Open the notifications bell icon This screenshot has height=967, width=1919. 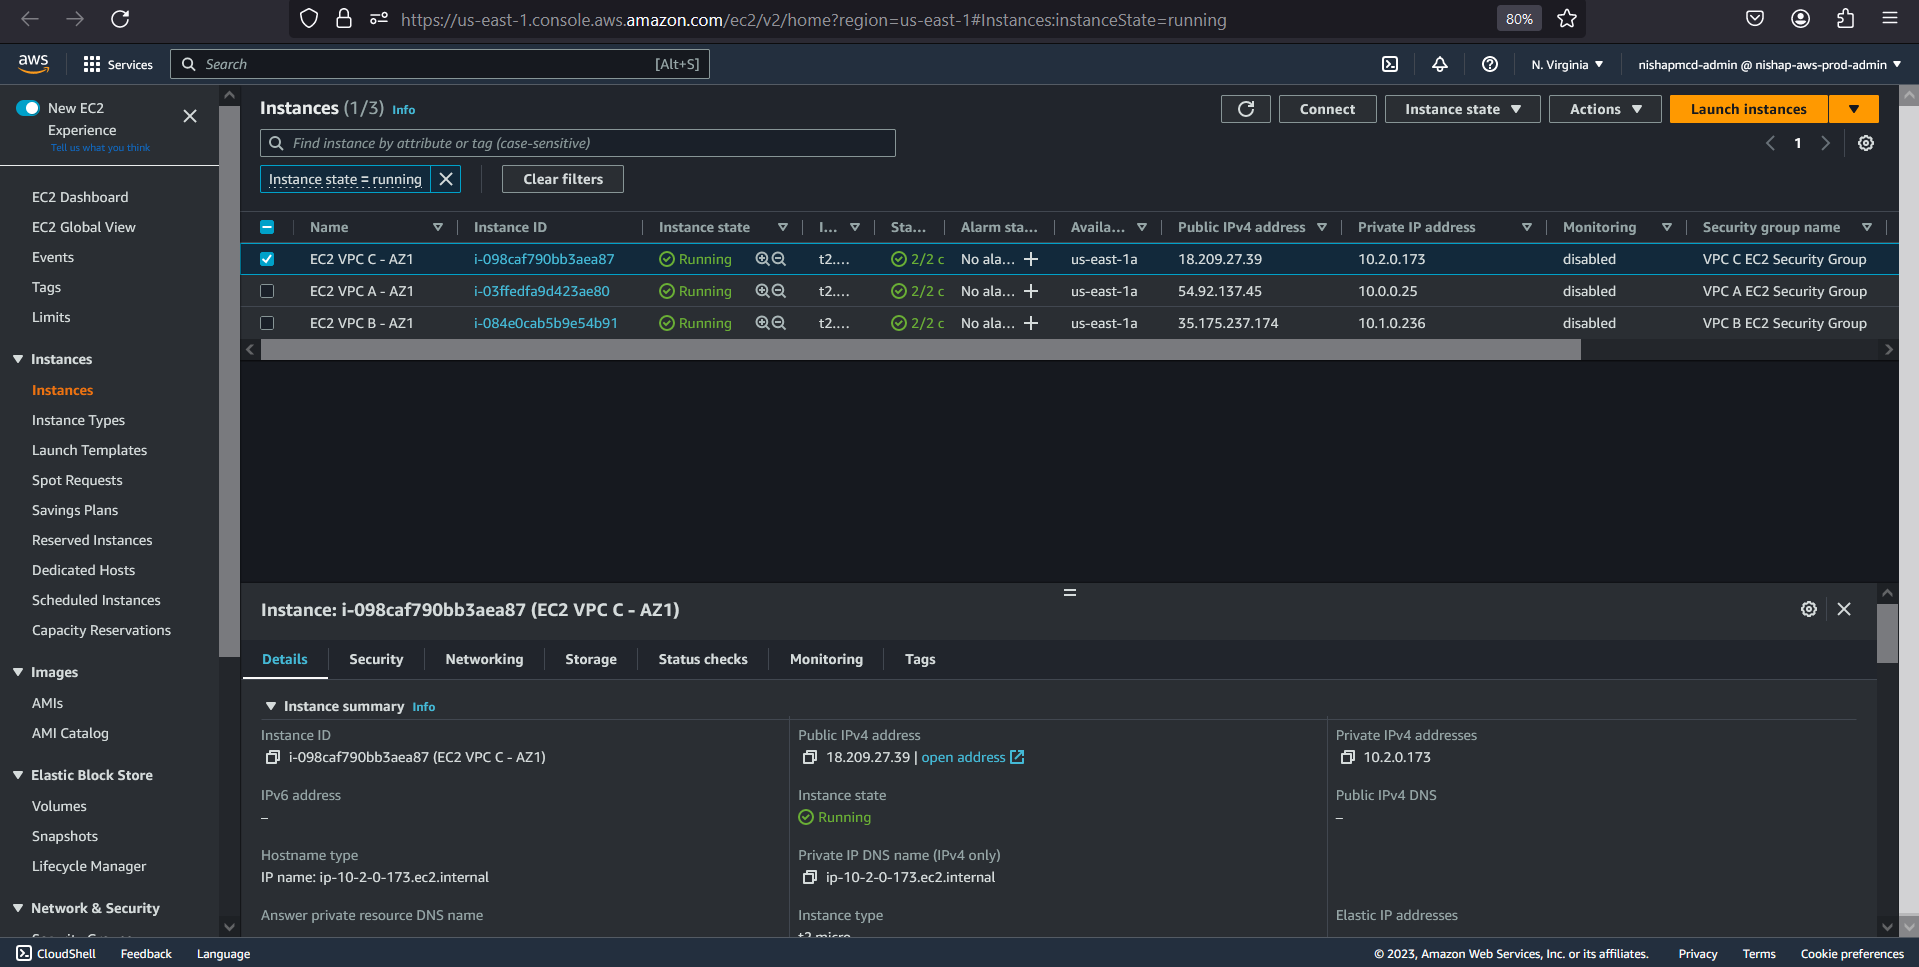point(1440,64)
